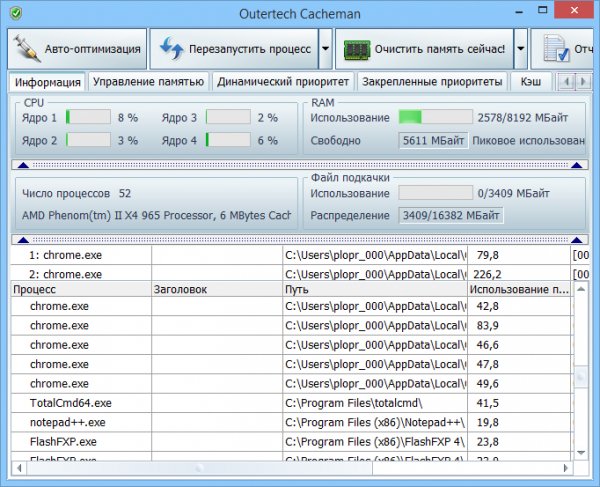
Task: Select the '1: chrome.exe' row
Action: [x=300, y=255]
